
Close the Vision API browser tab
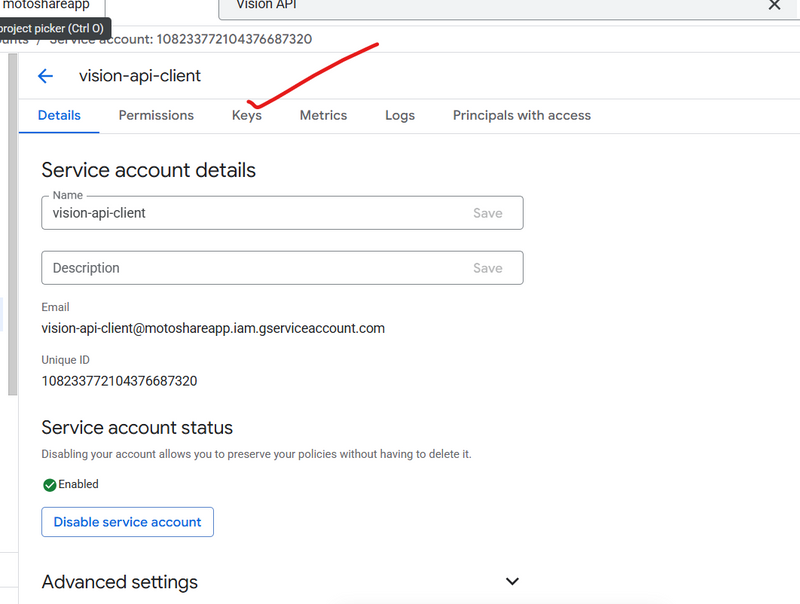point(773,5)
